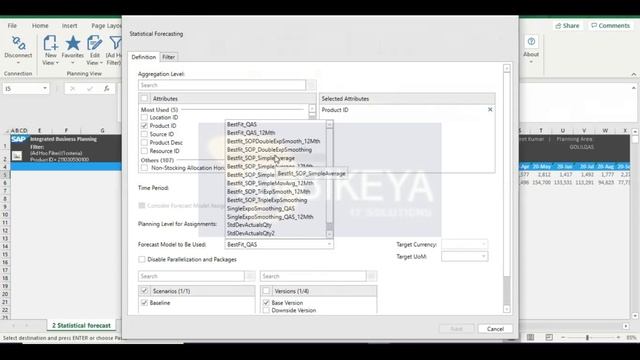Click scroll-down arrow of model list
The height and width of the screenshot is (360, 640).
tap(329, 234)
